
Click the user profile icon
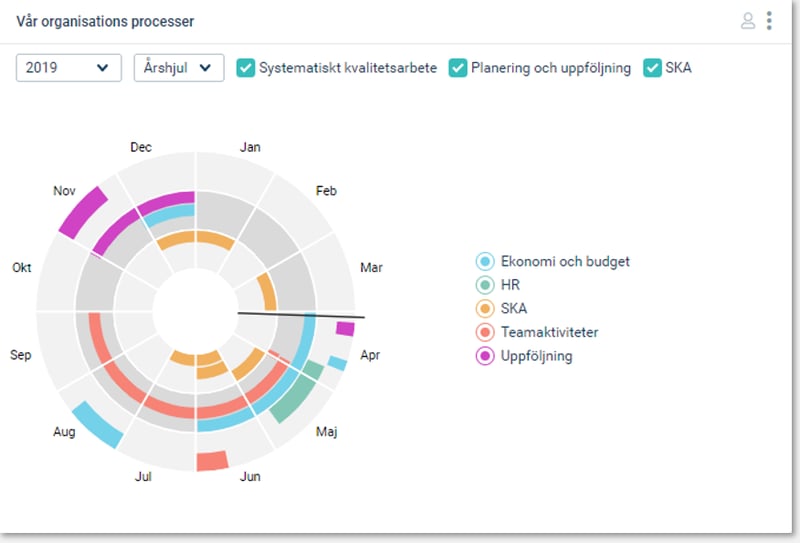747,21
